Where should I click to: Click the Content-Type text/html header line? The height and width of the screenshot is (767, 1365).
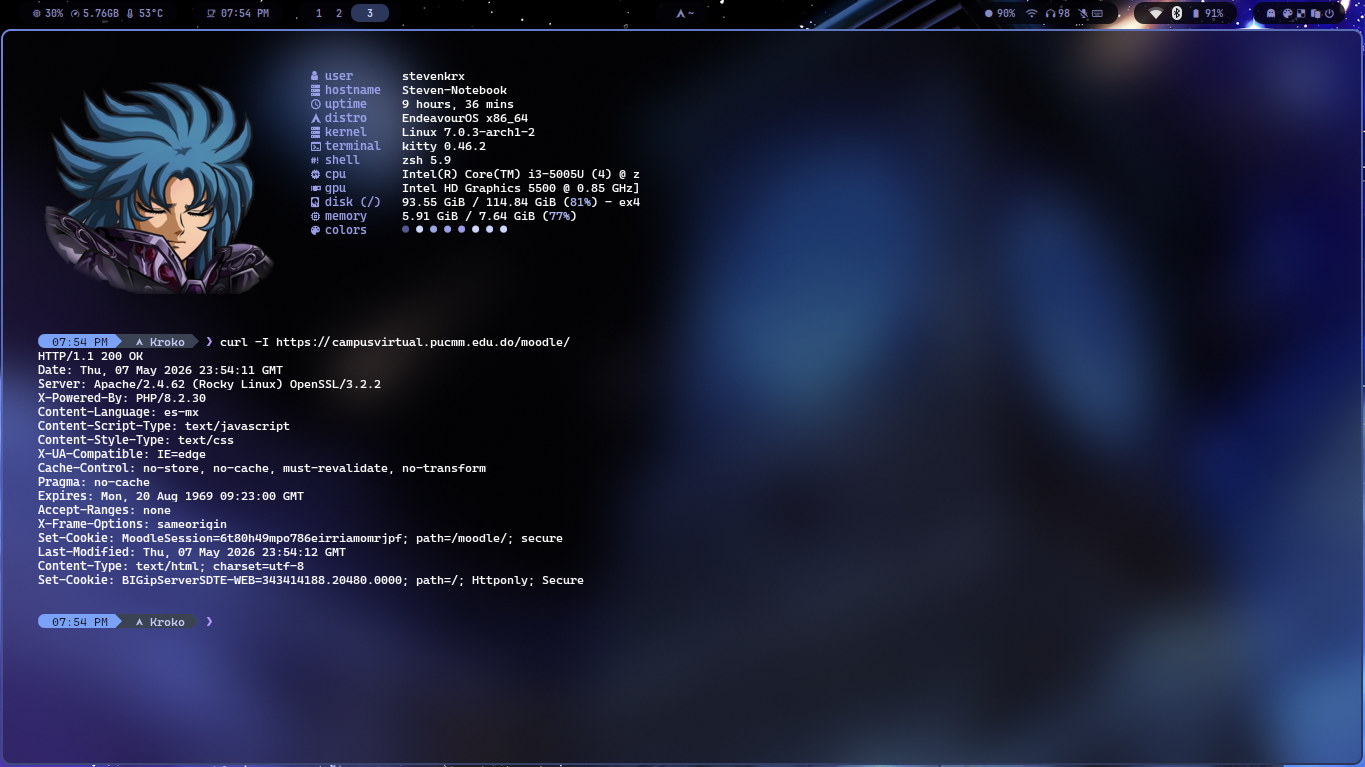coord(171,566)
